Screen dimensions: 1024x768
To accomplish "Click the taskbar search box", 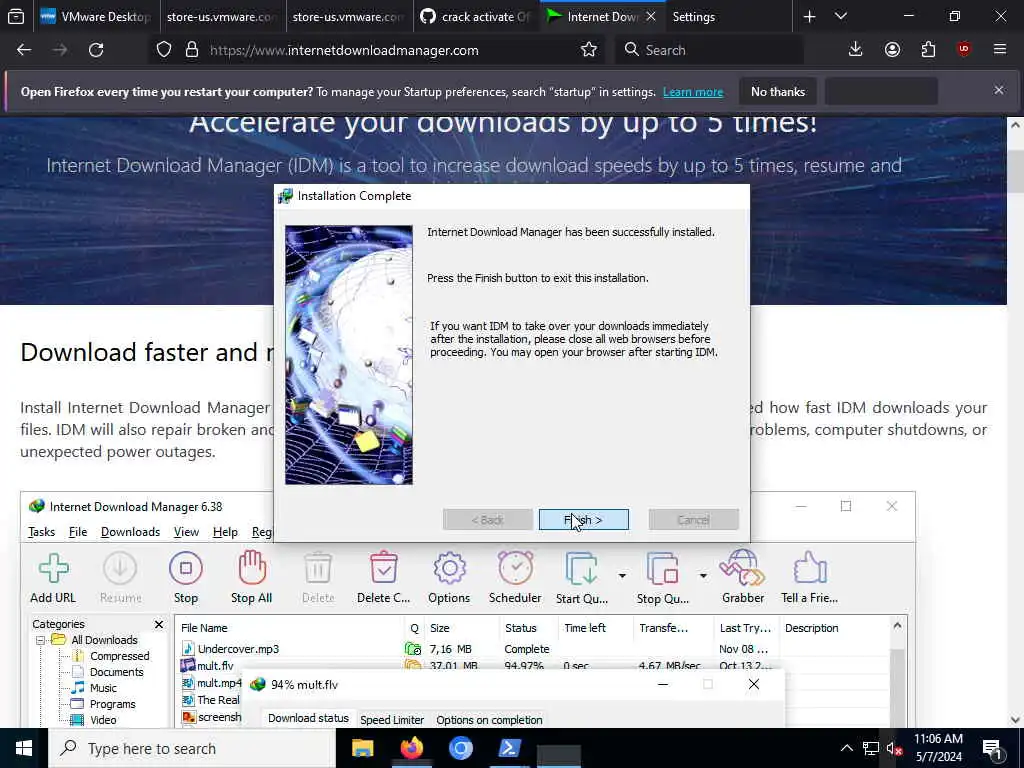I will pos(192,748).
